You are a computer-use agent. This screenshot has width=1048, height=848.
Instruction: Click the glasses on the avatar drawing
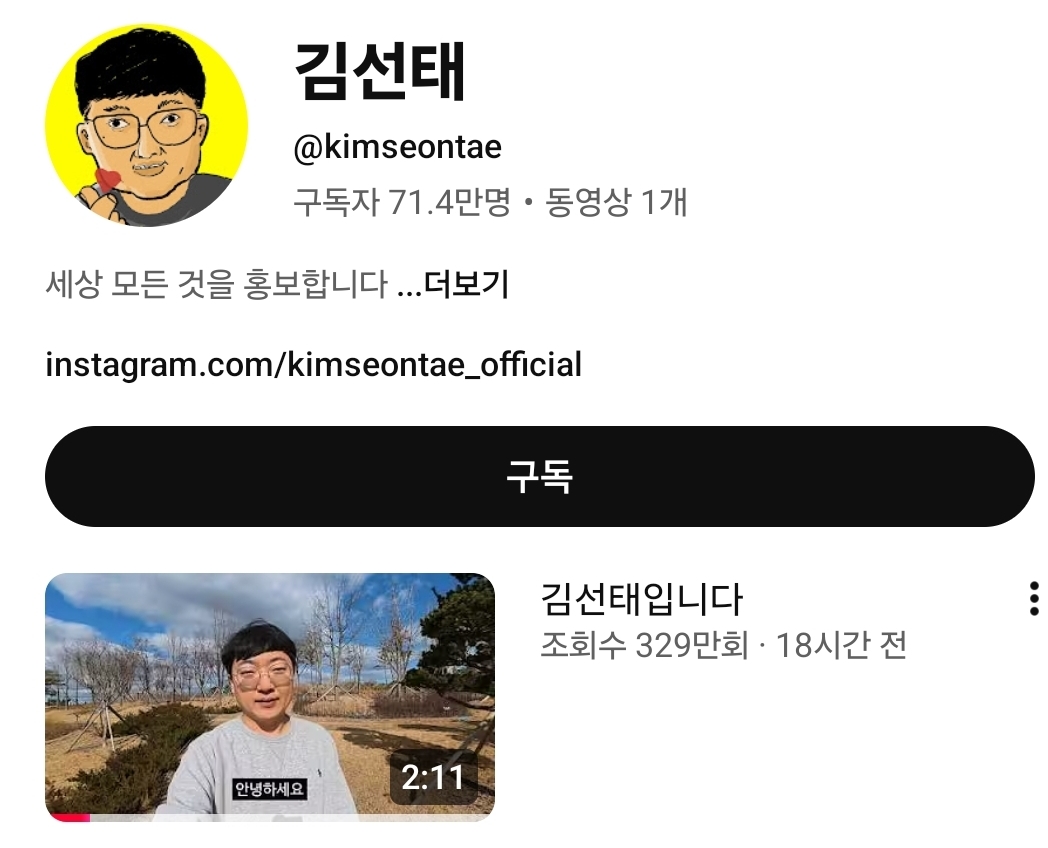coord(146,128)
